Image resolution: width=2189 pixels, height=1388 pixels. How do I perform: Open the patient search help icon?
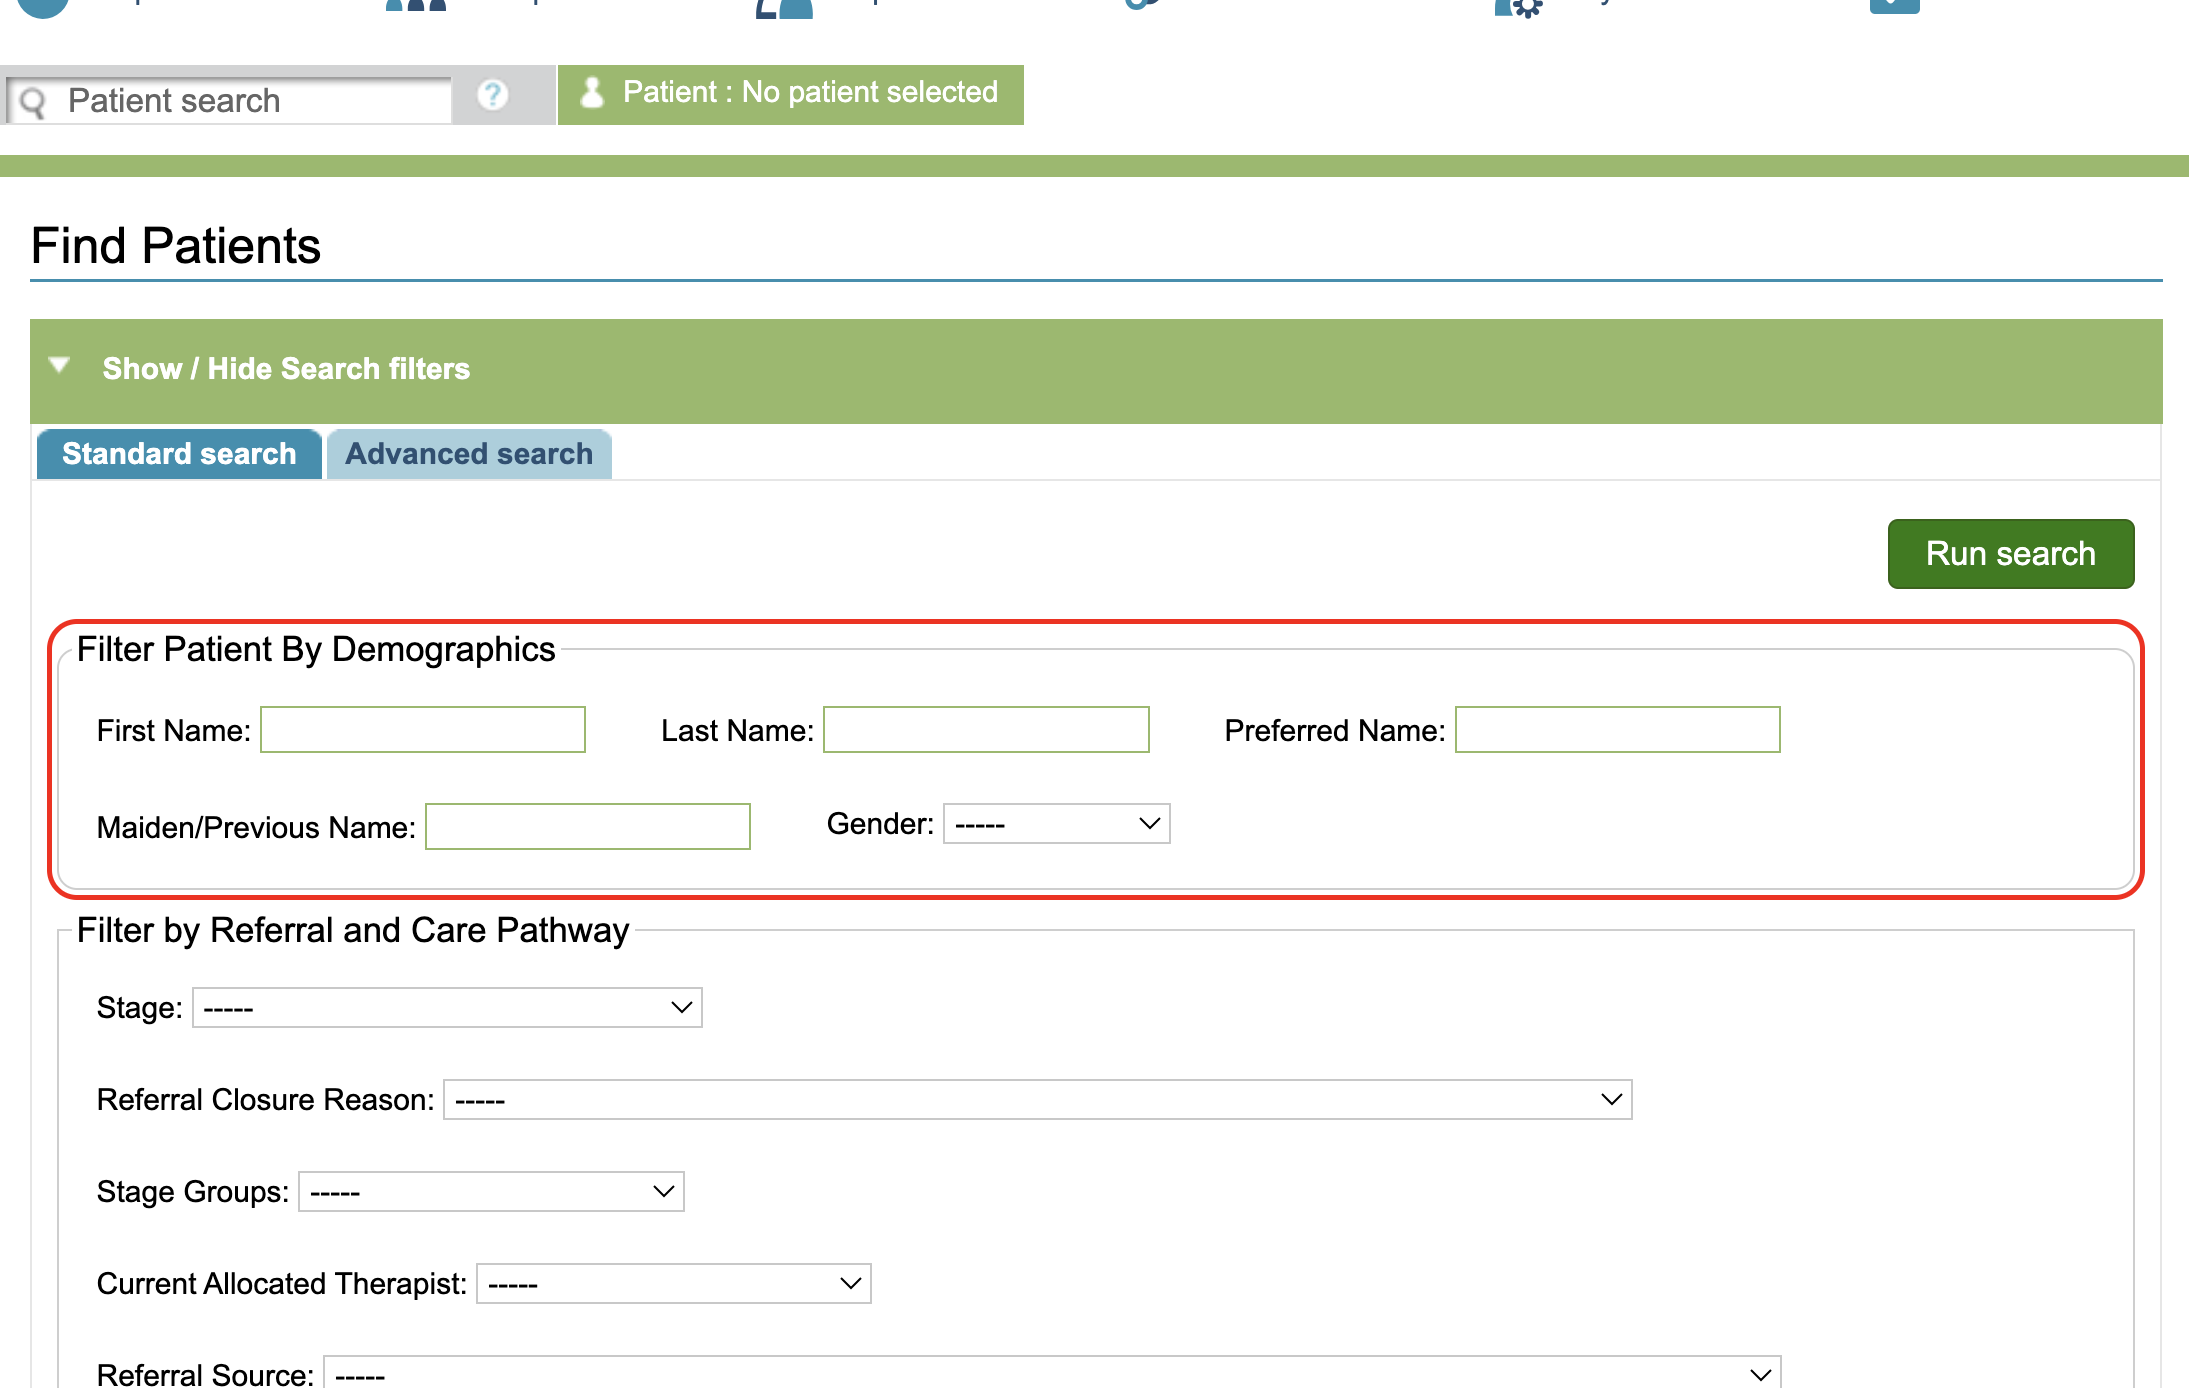(x=492, y=95)
